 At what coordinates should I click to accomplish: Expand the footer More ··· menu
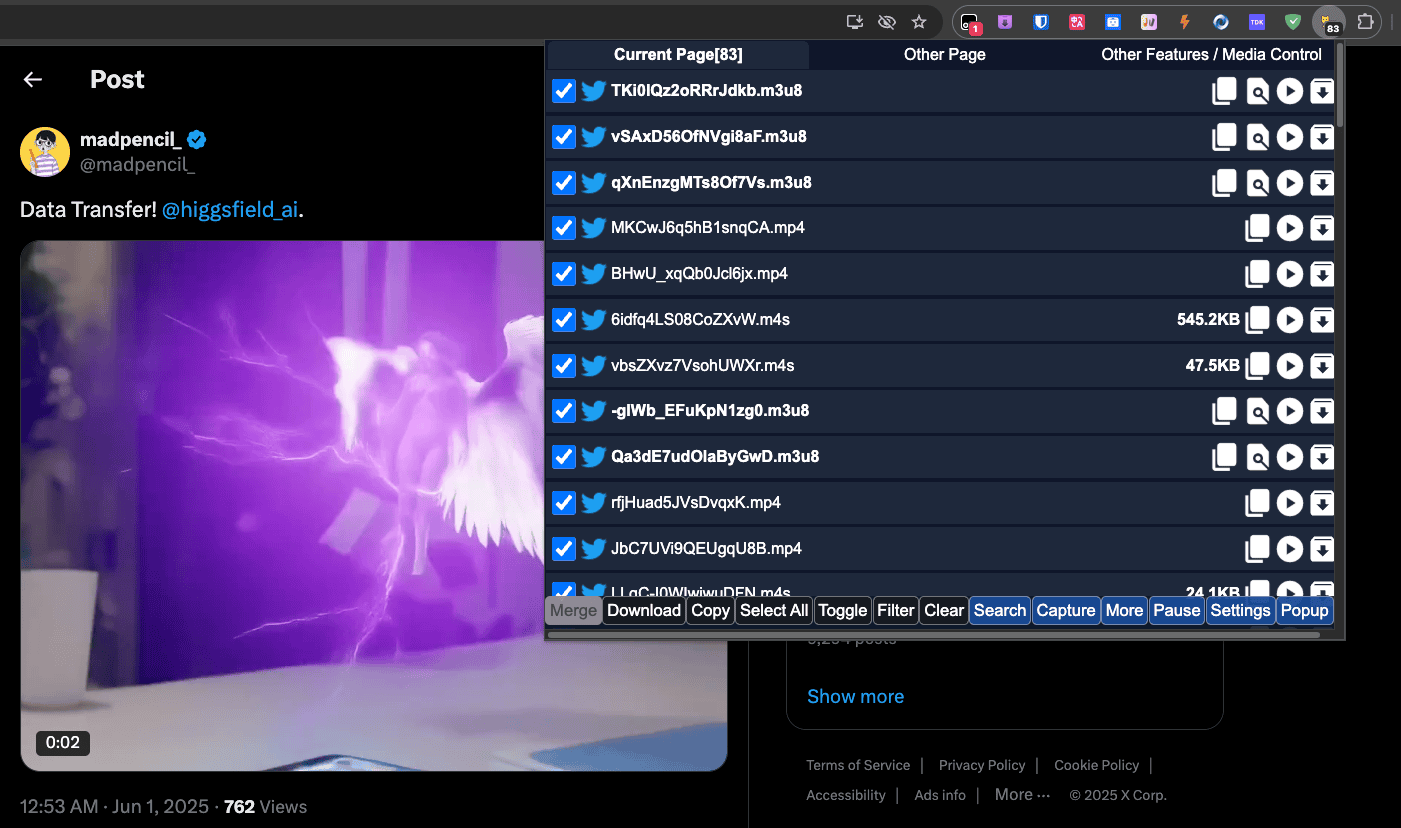coord(1022,795)
